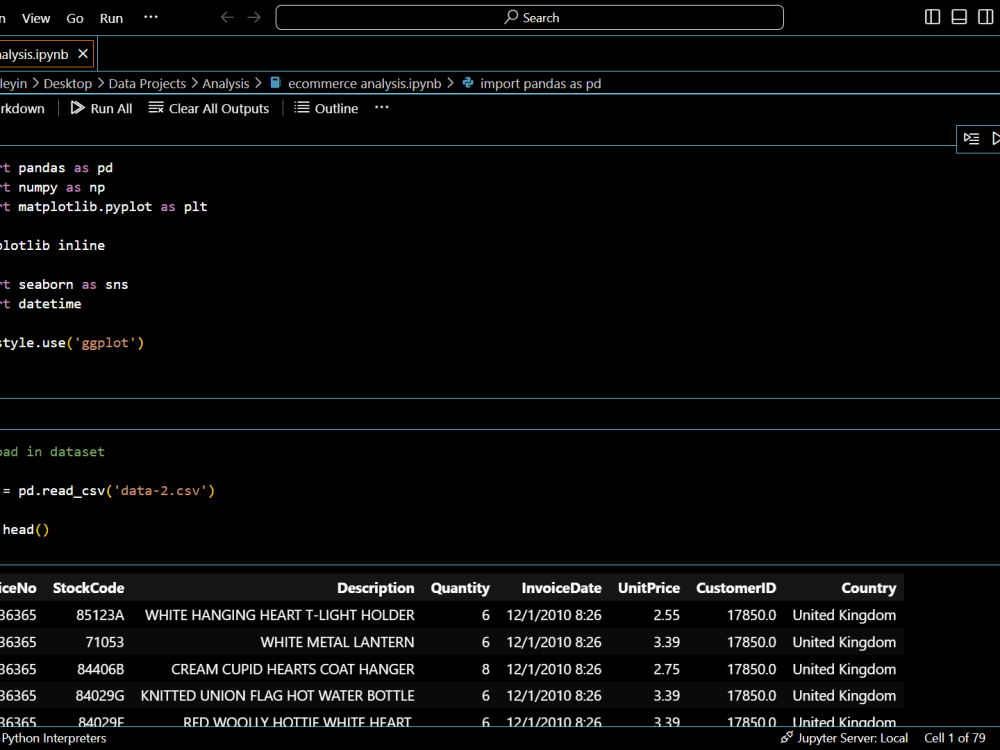Open the Go menu

click(75, 18)
